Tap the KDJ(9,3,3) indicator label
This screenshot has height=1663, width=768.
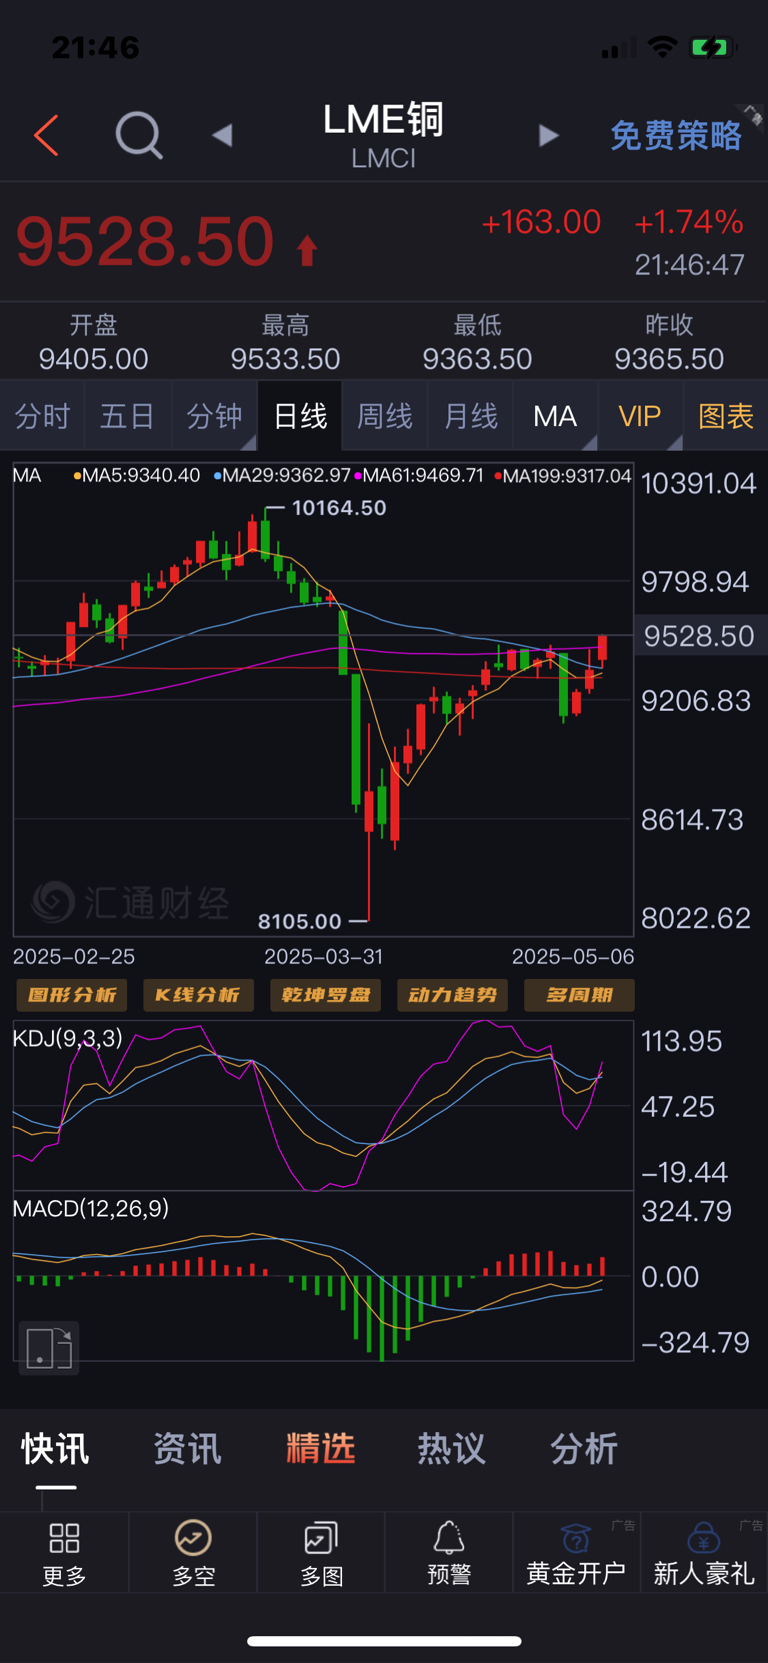pos(68,1038)
